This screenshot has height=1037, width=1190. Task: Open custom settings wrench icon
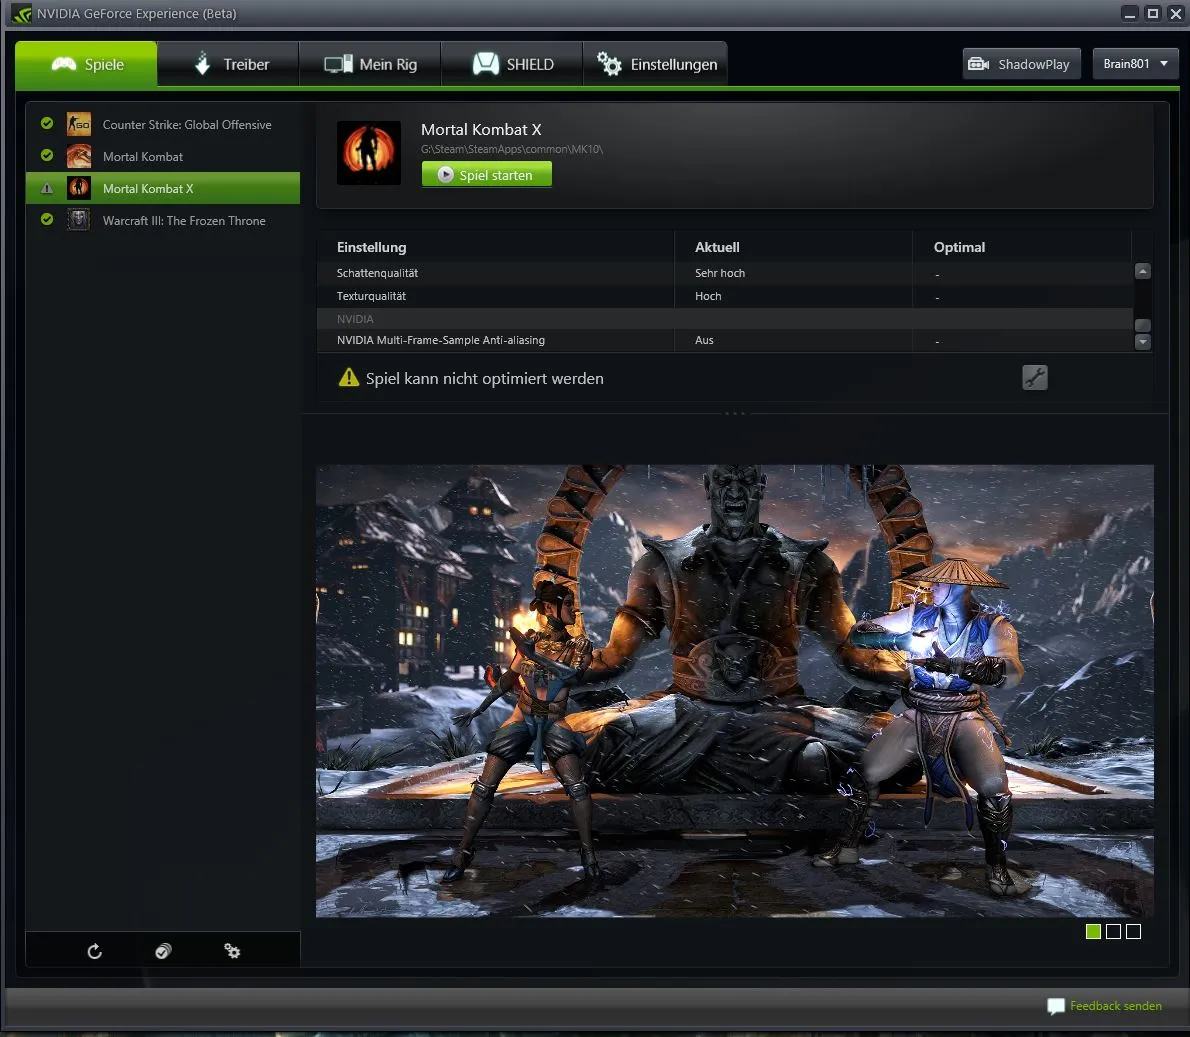pyautogui.click(x=1034, y=377)
